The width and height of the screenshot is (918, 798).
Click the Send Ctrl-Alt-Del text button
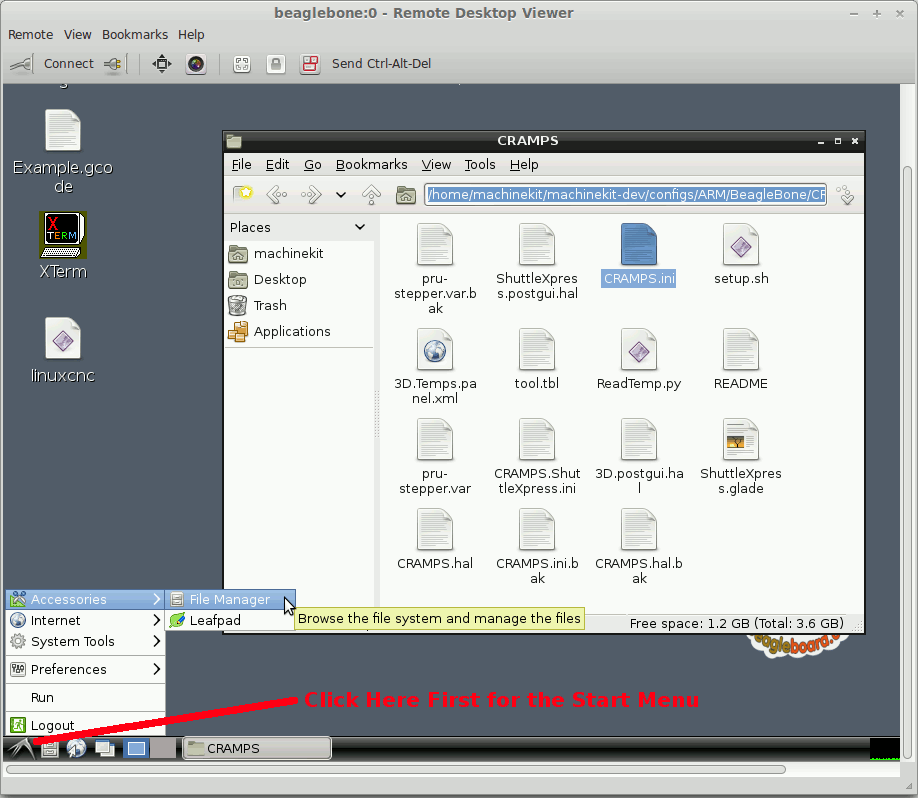(x=381, y=64)
